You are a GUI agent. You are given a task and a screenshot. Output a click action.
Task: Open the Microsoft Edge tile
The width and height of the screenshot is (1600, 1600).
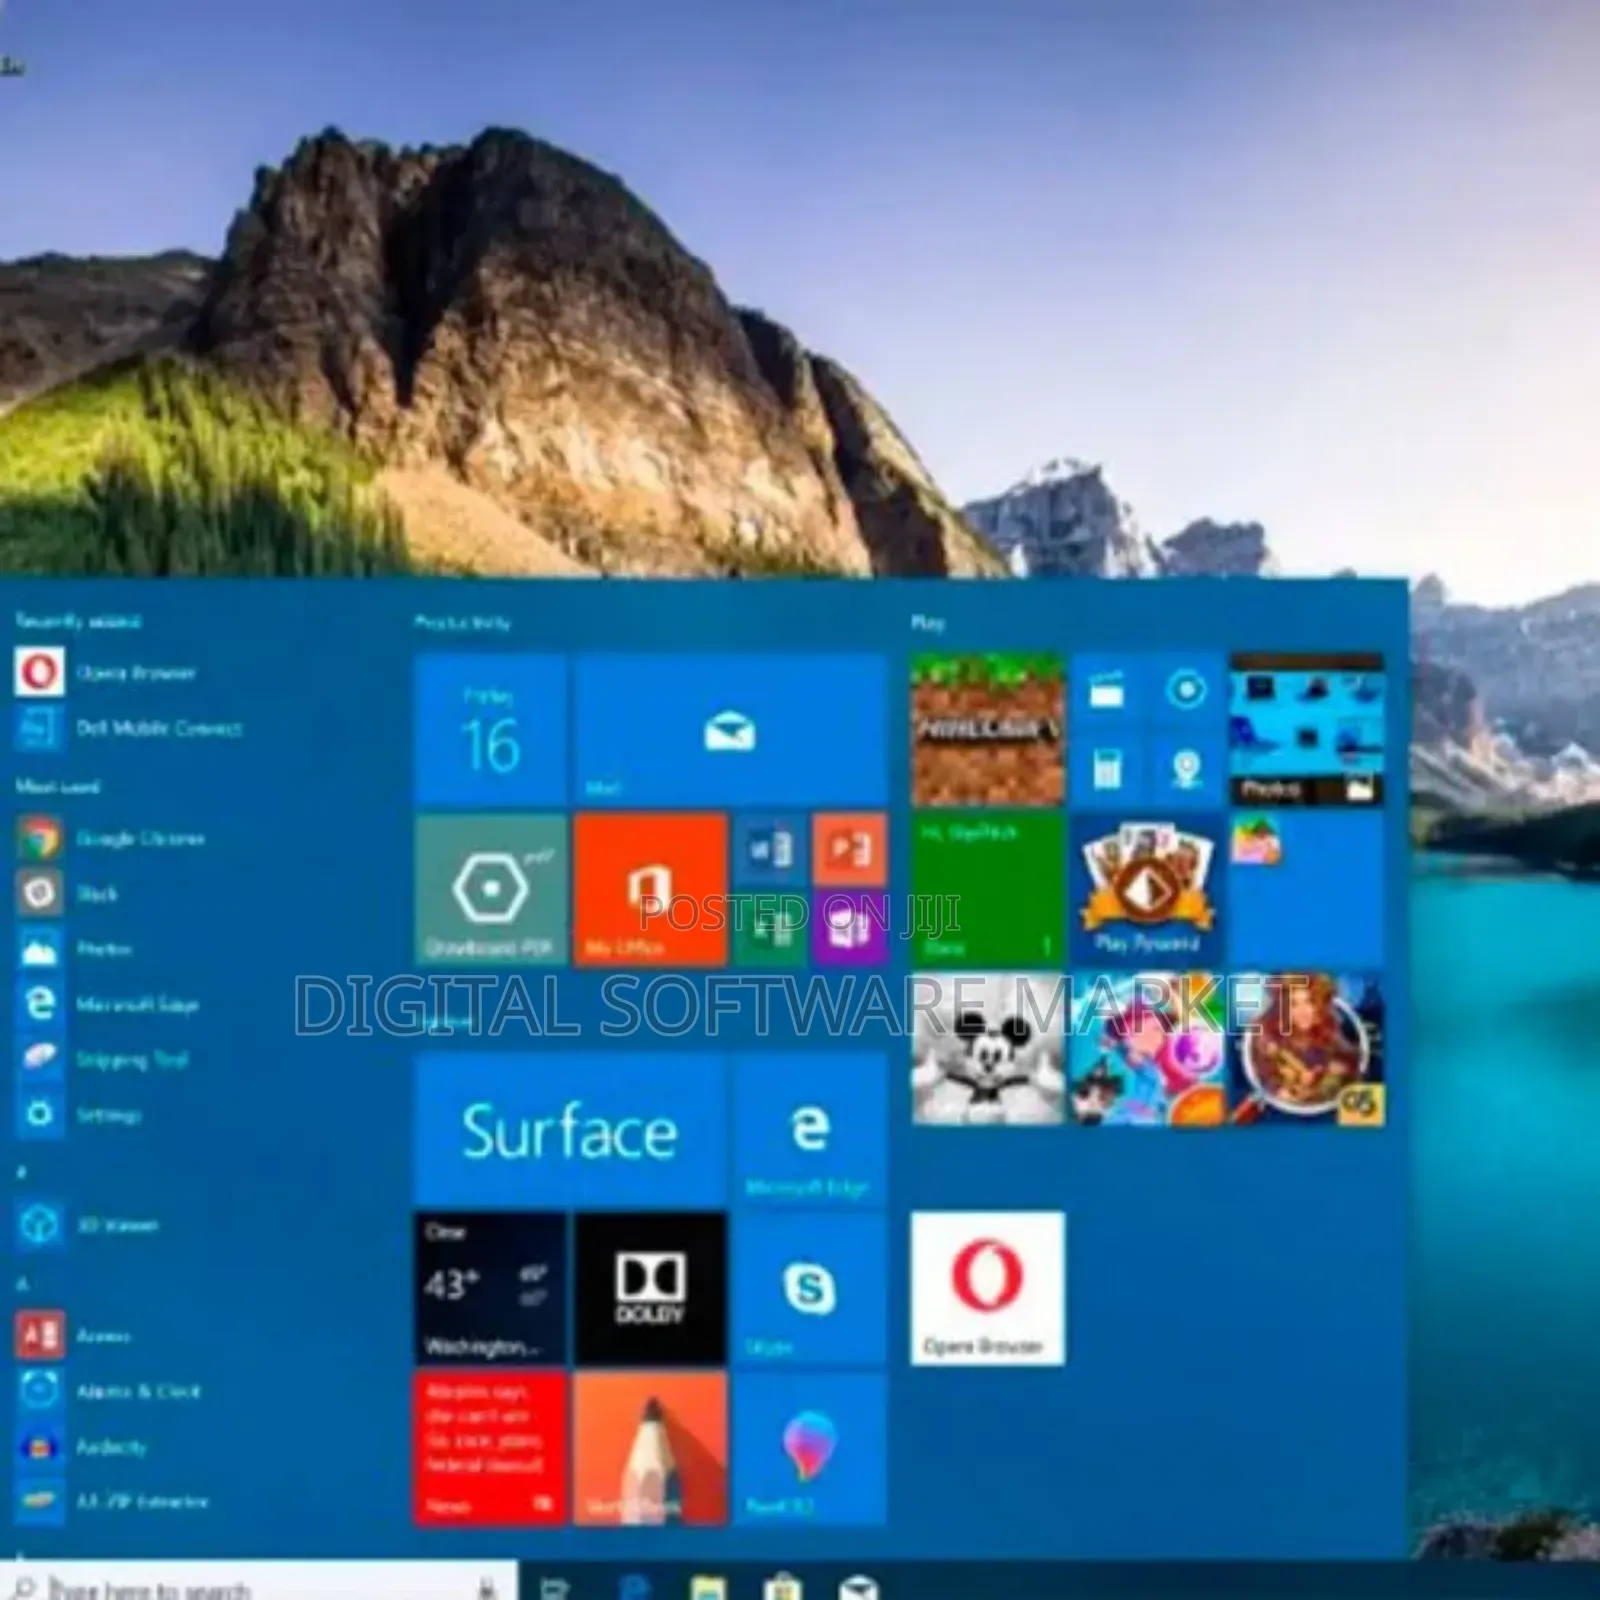pyautogui.click(x=810, y=1129)
